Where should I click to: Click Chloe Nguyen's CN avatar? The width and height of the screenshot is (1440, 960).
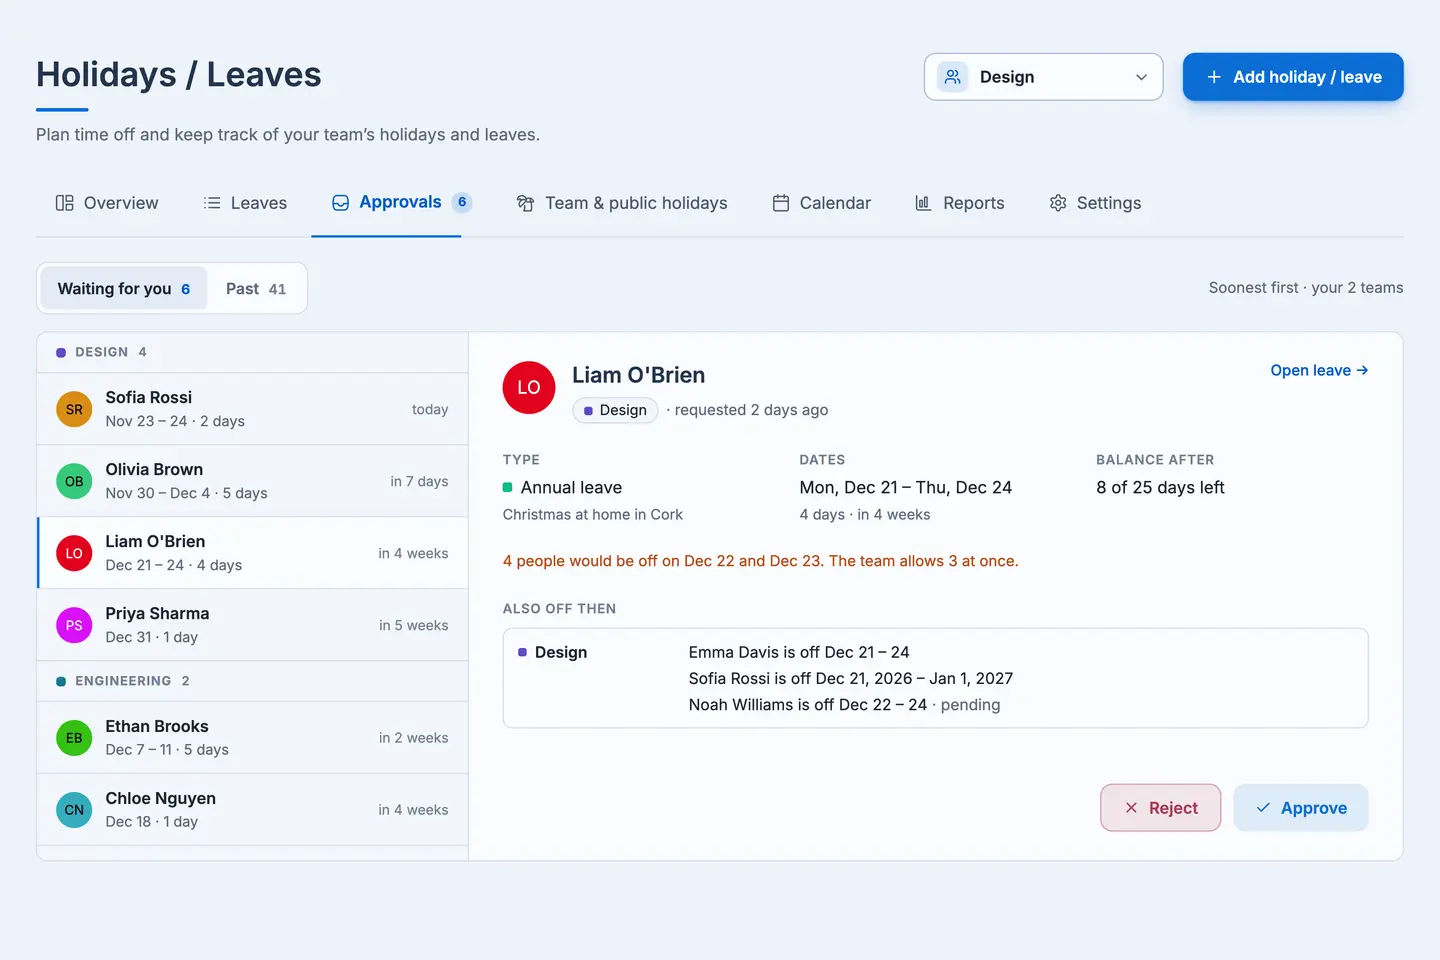pyautogui.click(x=74, y=810)
